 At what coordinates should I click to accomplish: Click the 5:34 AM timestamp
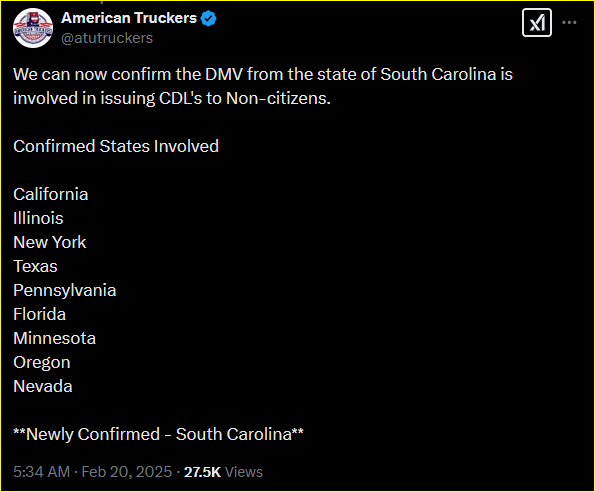coord(41,472)
